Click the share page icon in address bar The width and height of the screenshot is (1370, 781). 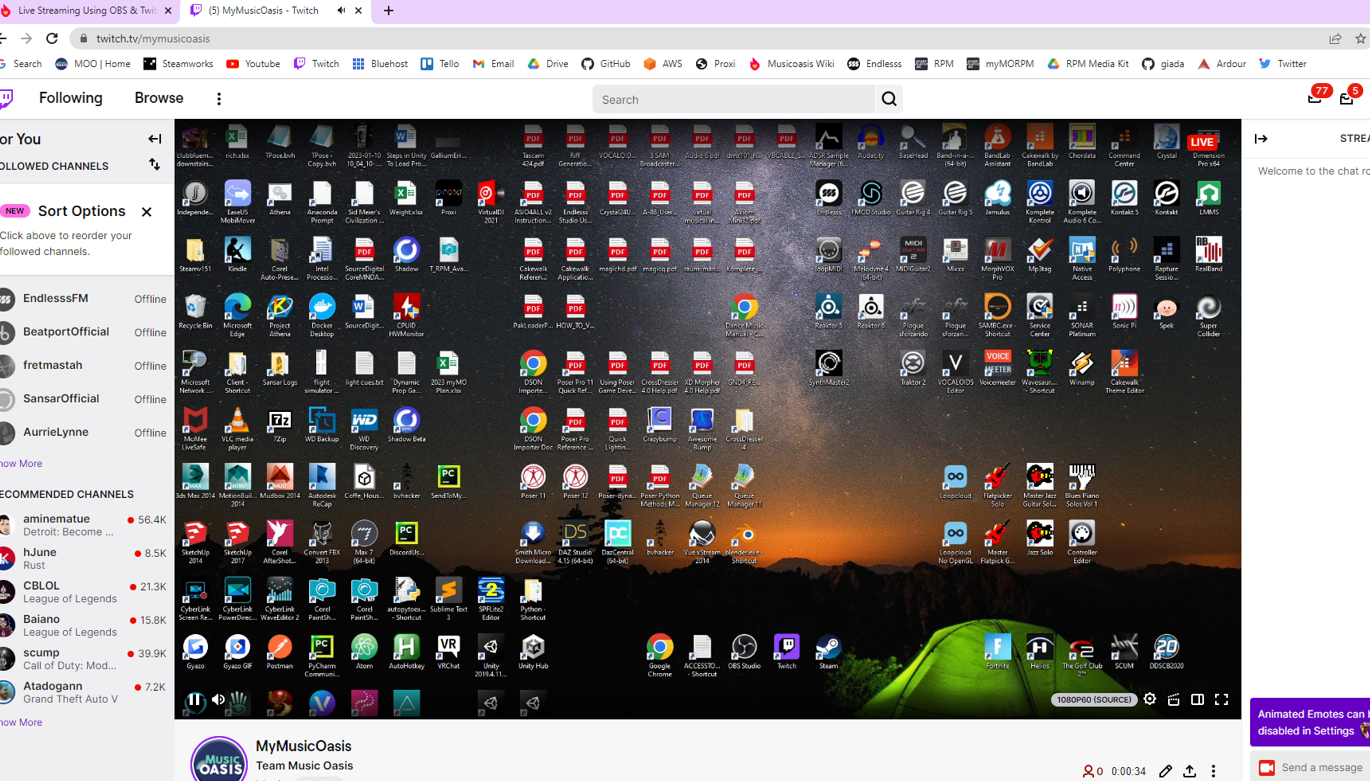(1335, 39)
